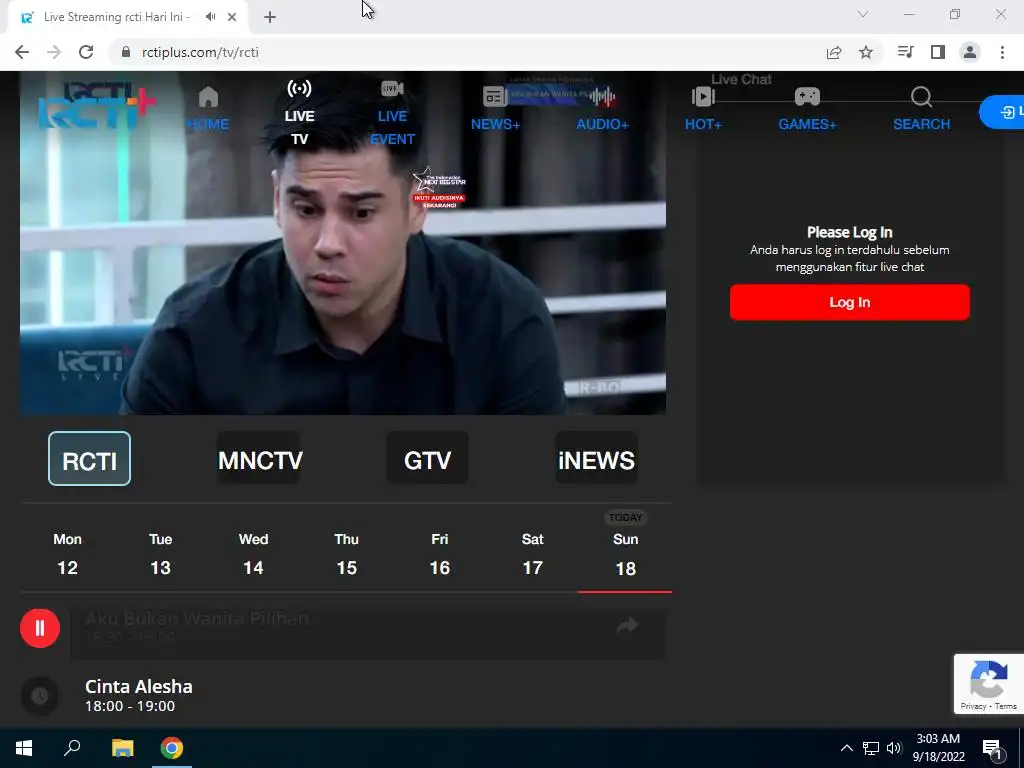Viewport: 1024px width, 768px height.
Task: Switch to the iNEWS channel
Action: [x=596, y=458]
